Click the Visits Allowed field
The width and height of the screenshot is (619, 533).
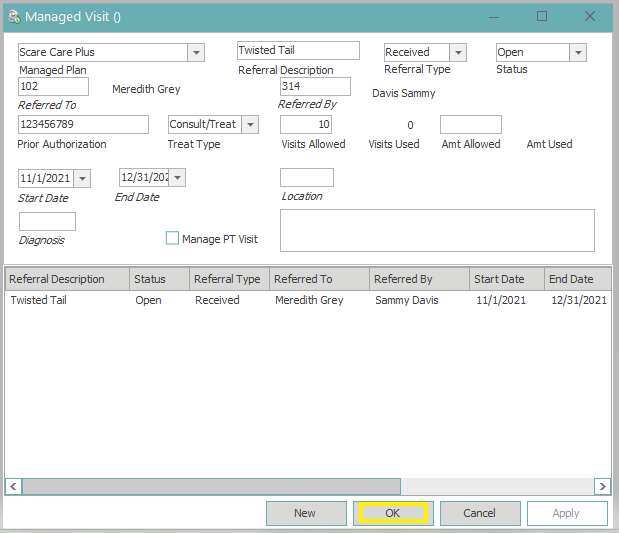(x=306, y=125)
